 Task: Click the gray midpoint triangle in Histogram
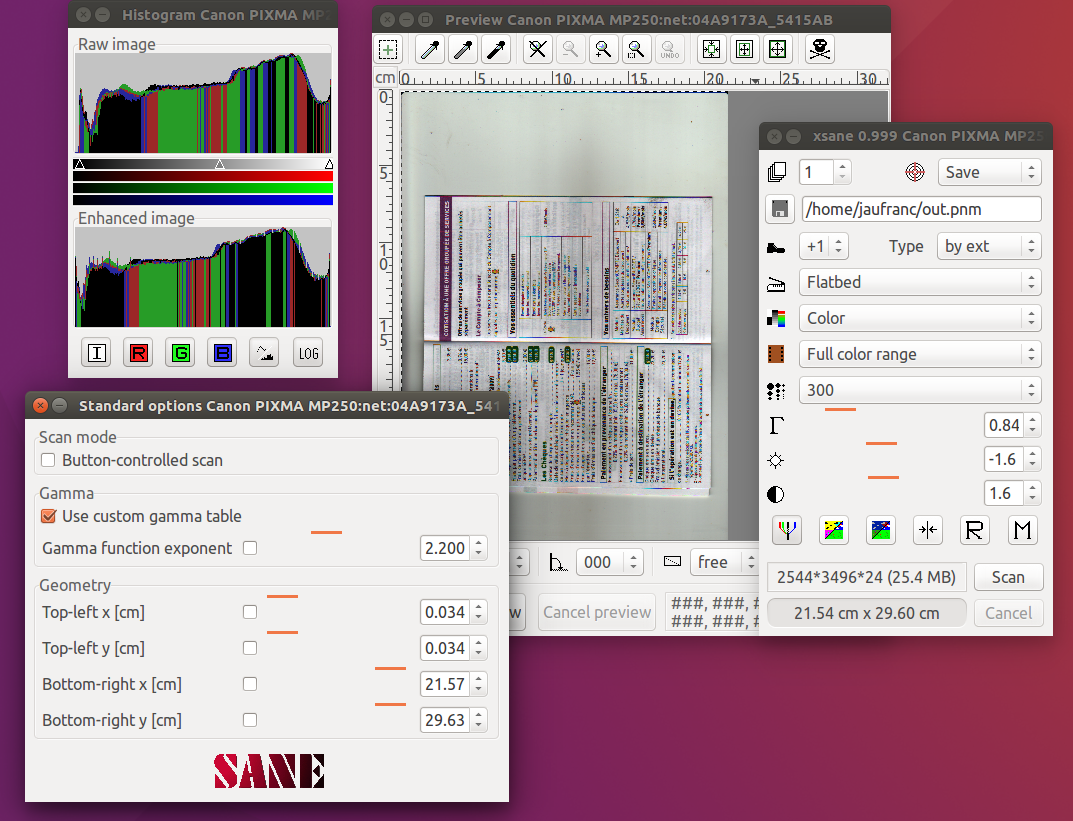click(220, 164)
